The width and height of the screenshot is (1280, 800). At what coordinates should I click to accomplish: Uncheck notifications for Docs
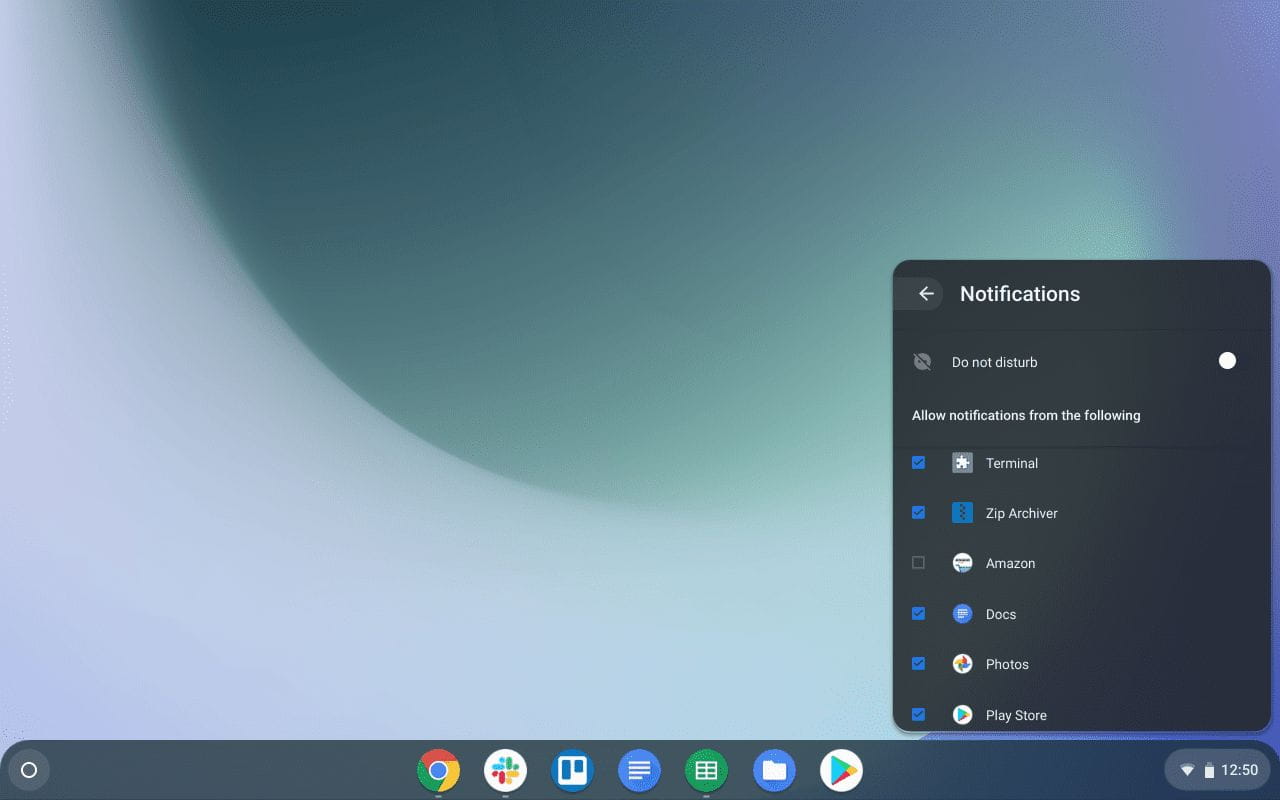click(x=918, y=613)
